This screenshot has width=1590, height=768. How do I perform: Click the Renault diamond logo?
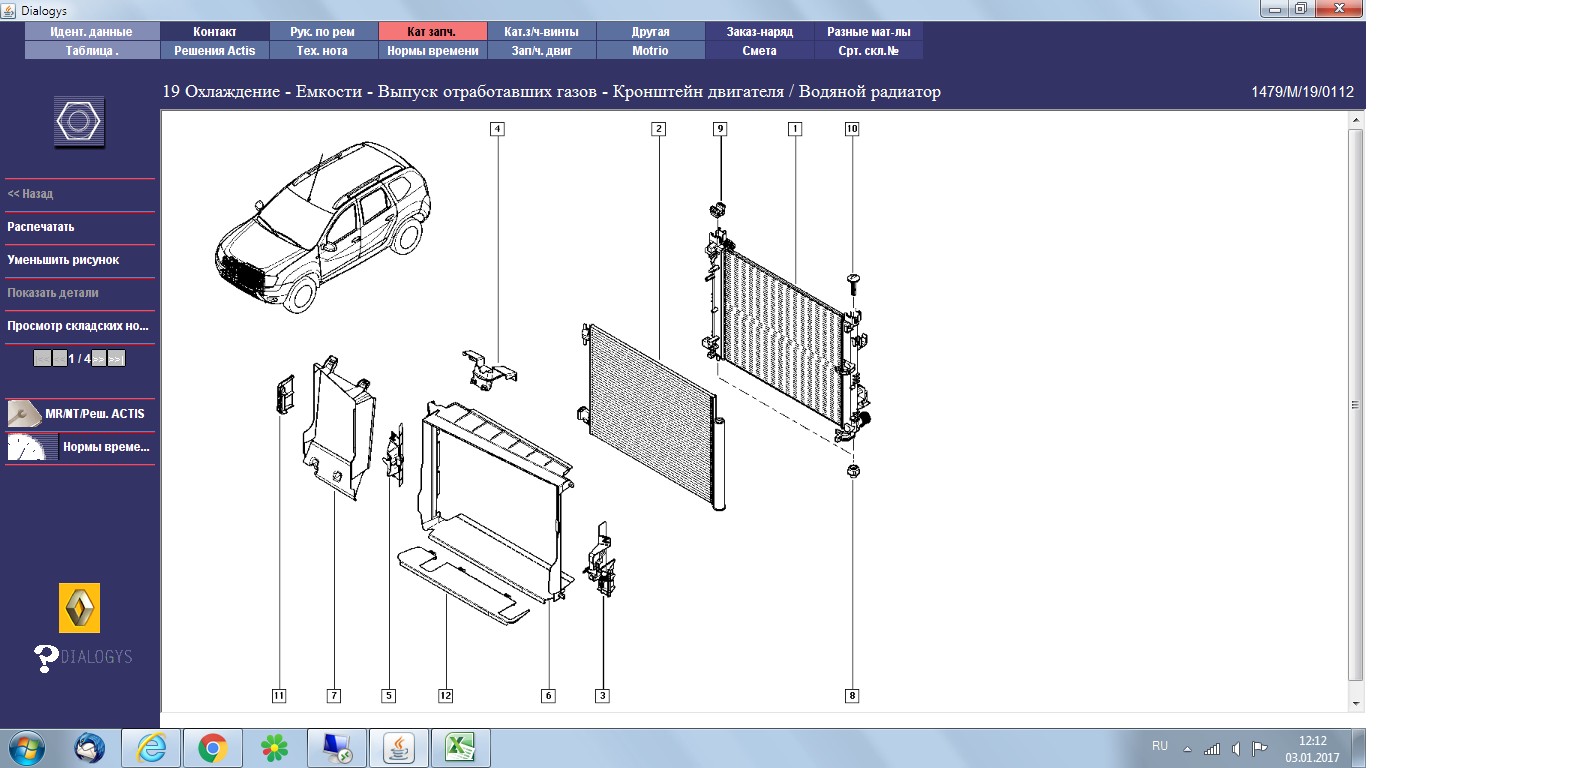click(x=79, y=608)
